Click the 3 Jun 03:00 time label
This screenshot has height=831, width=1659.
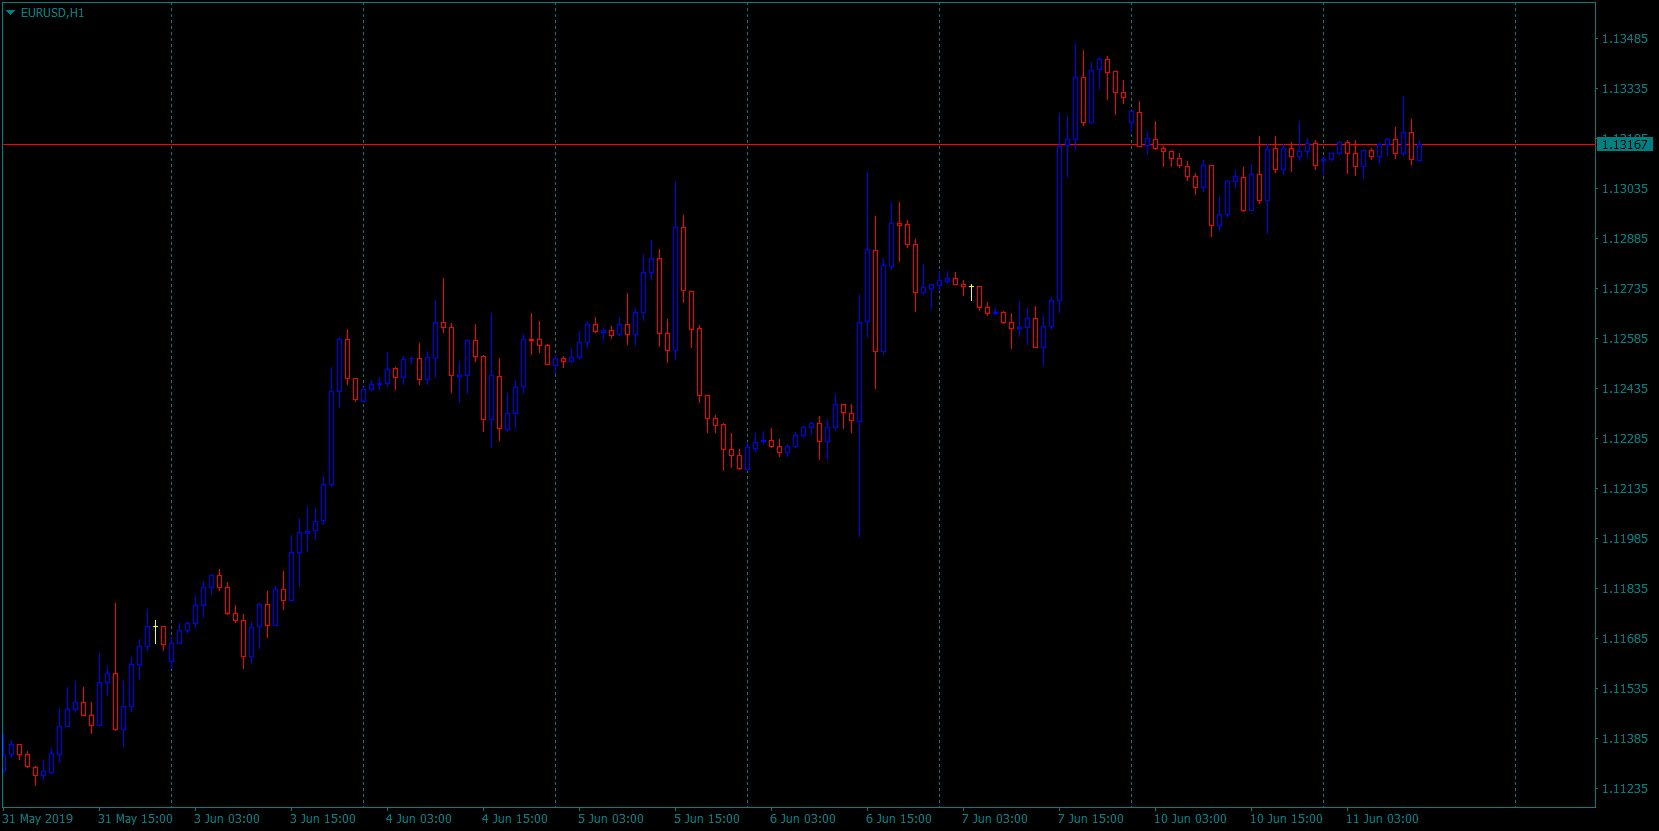227,819
